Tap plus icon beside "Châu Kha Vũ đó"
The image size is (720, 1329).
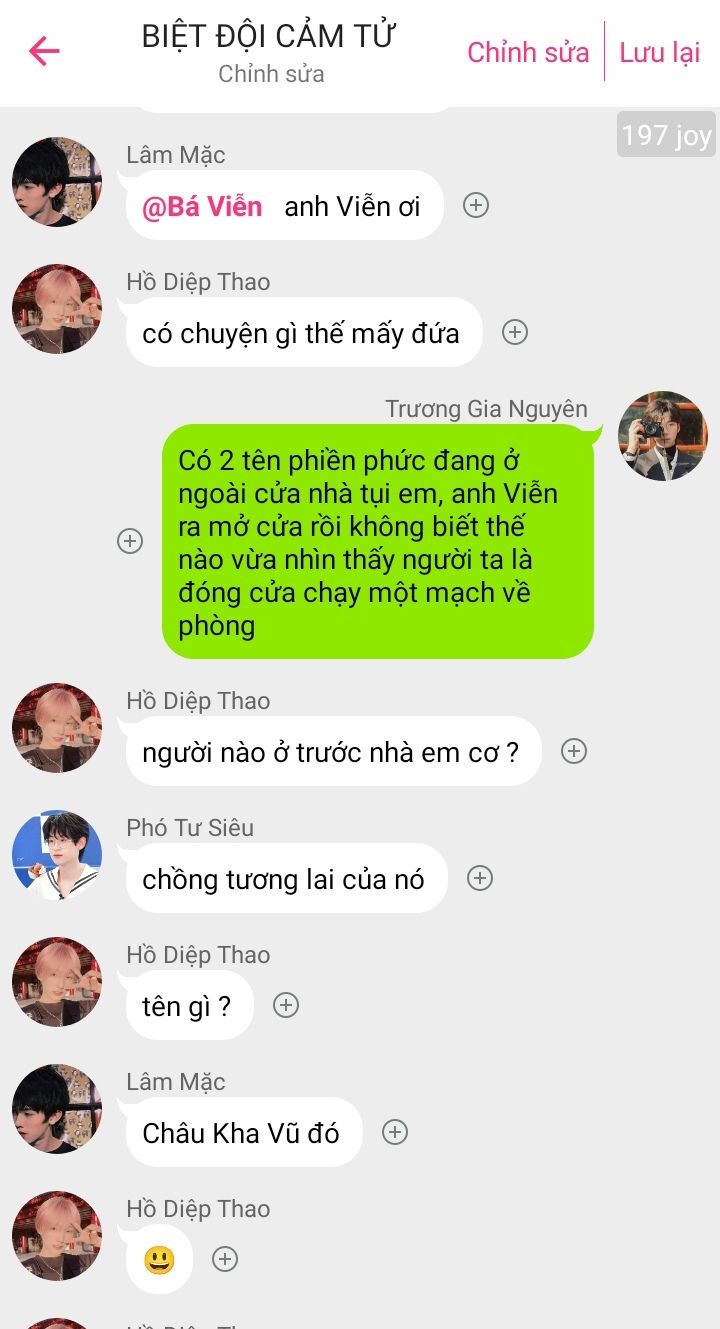396,1132
